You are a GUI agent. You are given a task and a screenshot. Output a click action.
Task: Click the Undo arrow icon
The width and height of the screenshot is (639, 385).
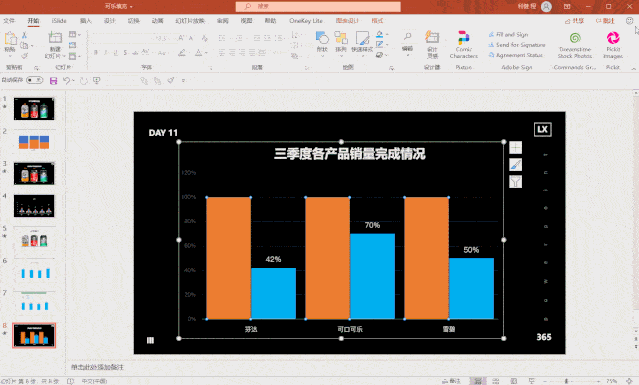coord(66,81)
